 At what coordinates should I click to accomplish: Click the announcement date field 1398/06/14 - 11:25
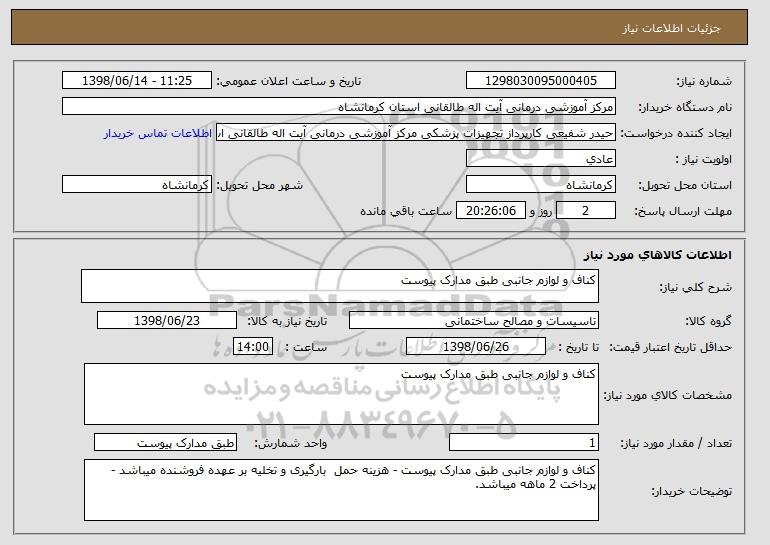click(x=137, y=81)
